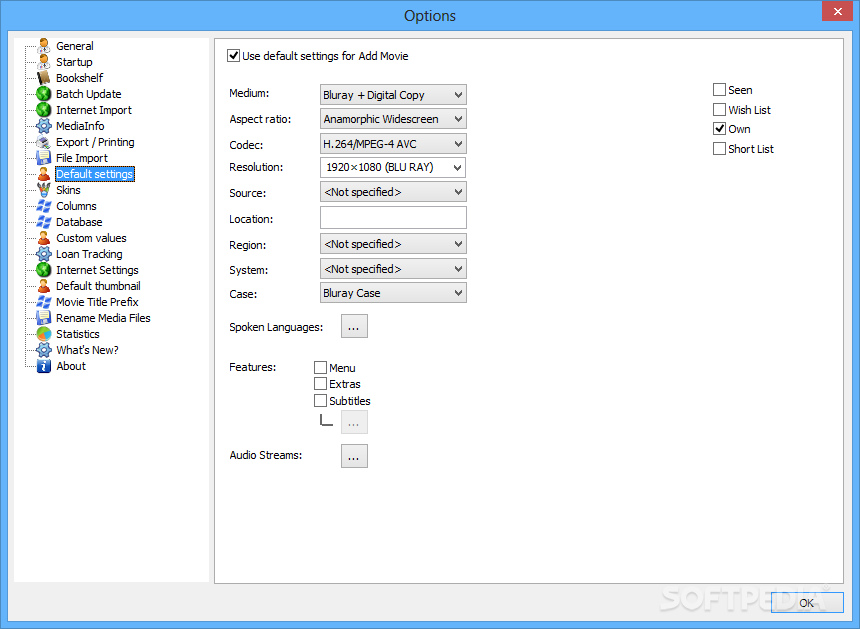Enable the Menu feature checkbox
The image size is (860, 629).
pyautogui.click(x=320, y=367)
